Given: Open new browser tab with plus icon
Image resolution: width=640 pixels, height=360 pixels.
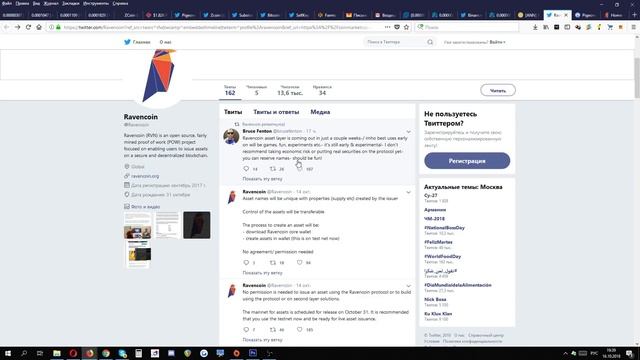Looking at the screenshot, I should (634, 15).
